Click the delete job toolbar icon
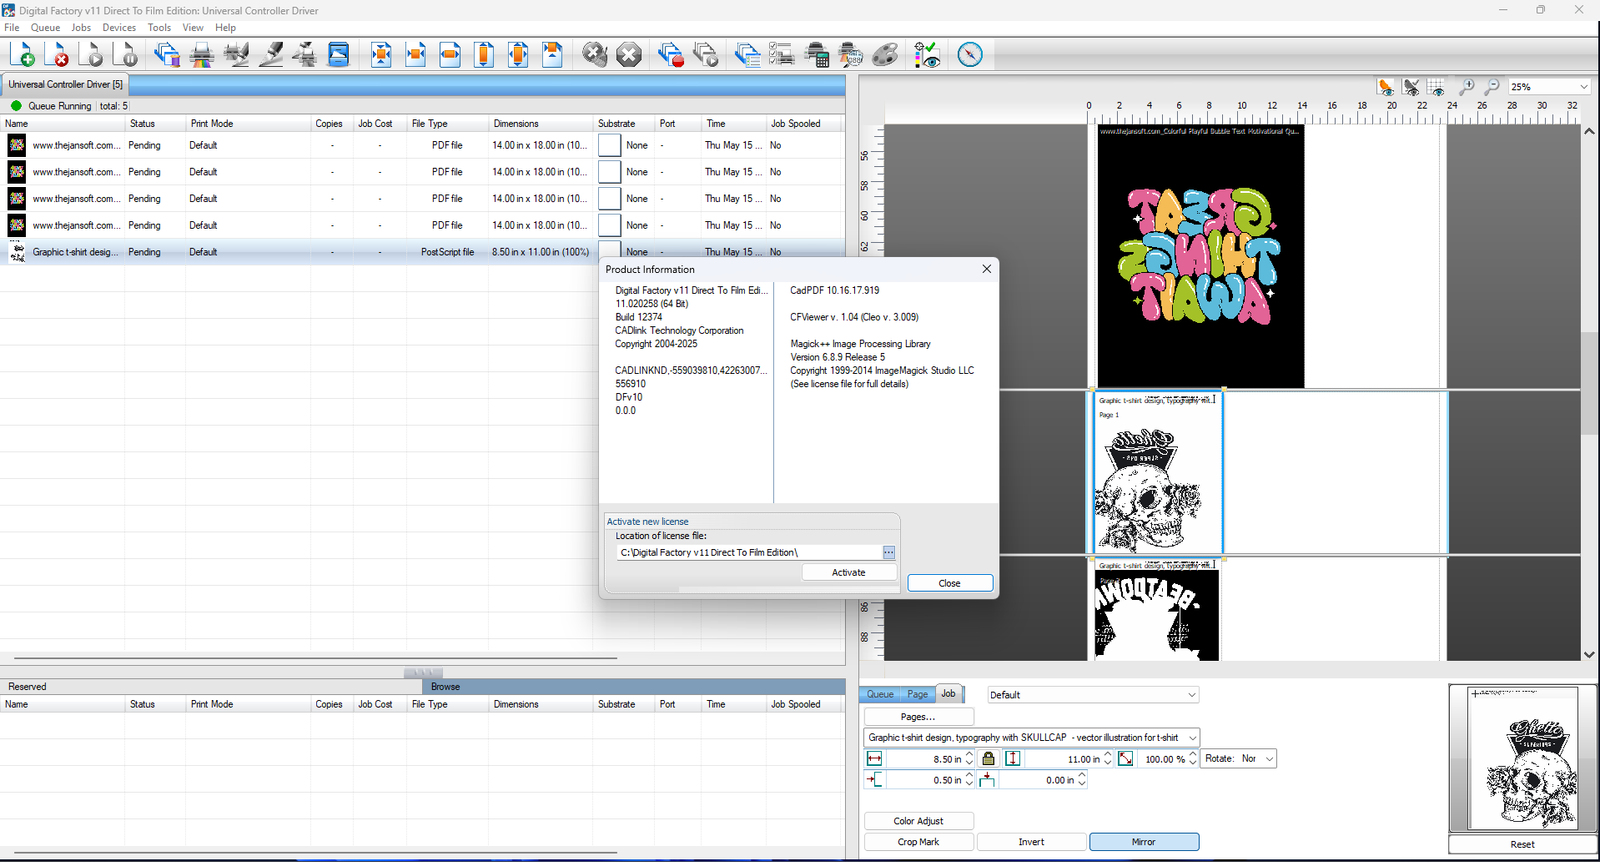 pyautogui.click(x=57, y=55)
